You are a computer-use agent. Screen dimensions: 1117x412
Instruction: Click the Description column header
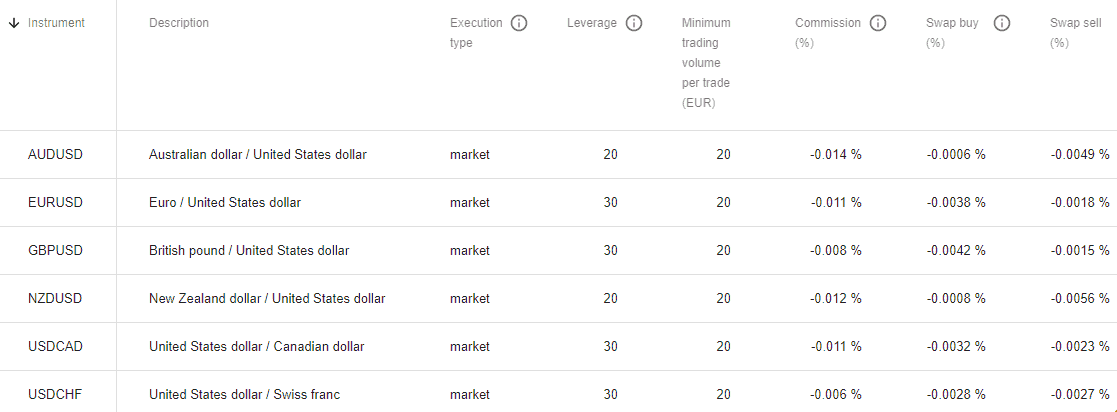point(179,23)
